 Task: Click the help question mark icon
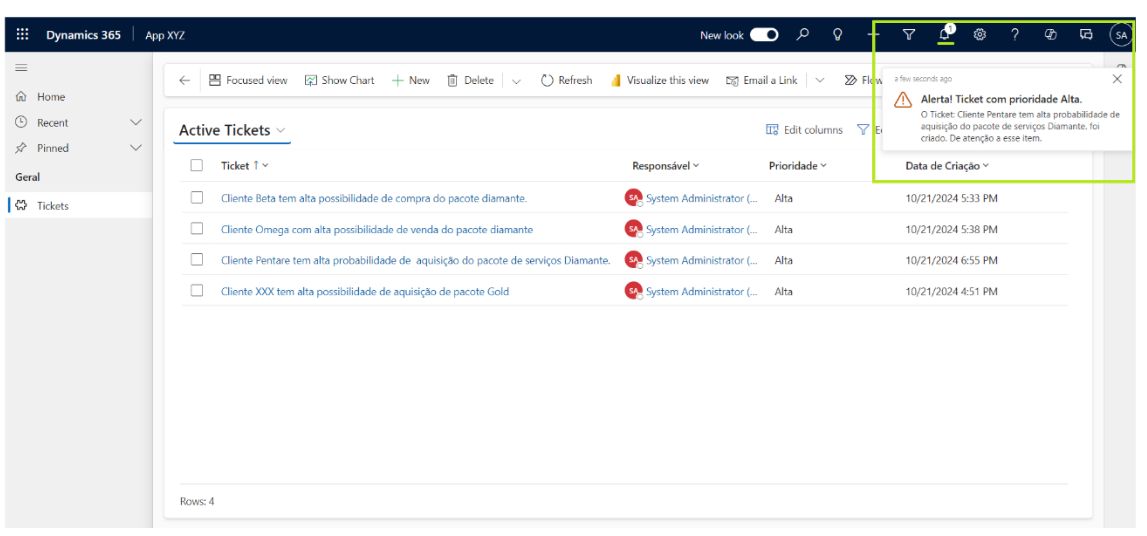[1015, 35]
